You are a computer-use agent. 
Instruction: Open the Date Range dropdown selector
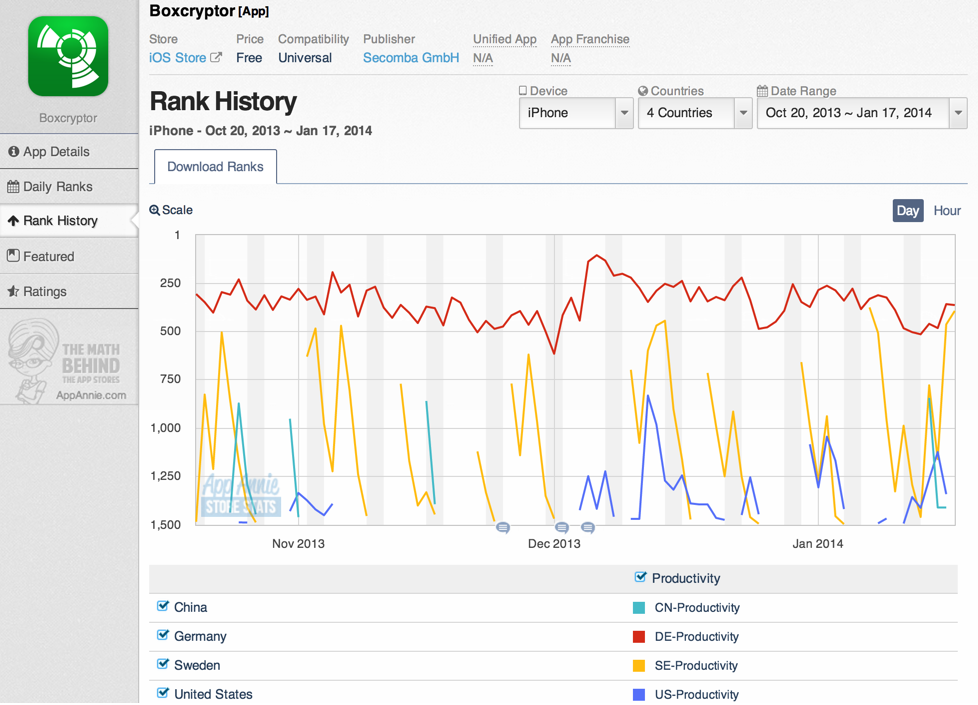coord(861,113)
